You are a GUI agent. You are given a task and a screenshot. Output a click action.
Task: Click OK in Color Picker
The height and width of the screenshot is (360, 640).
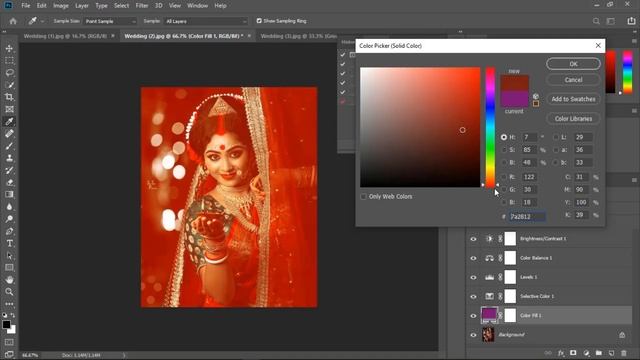tap(573, 64)
